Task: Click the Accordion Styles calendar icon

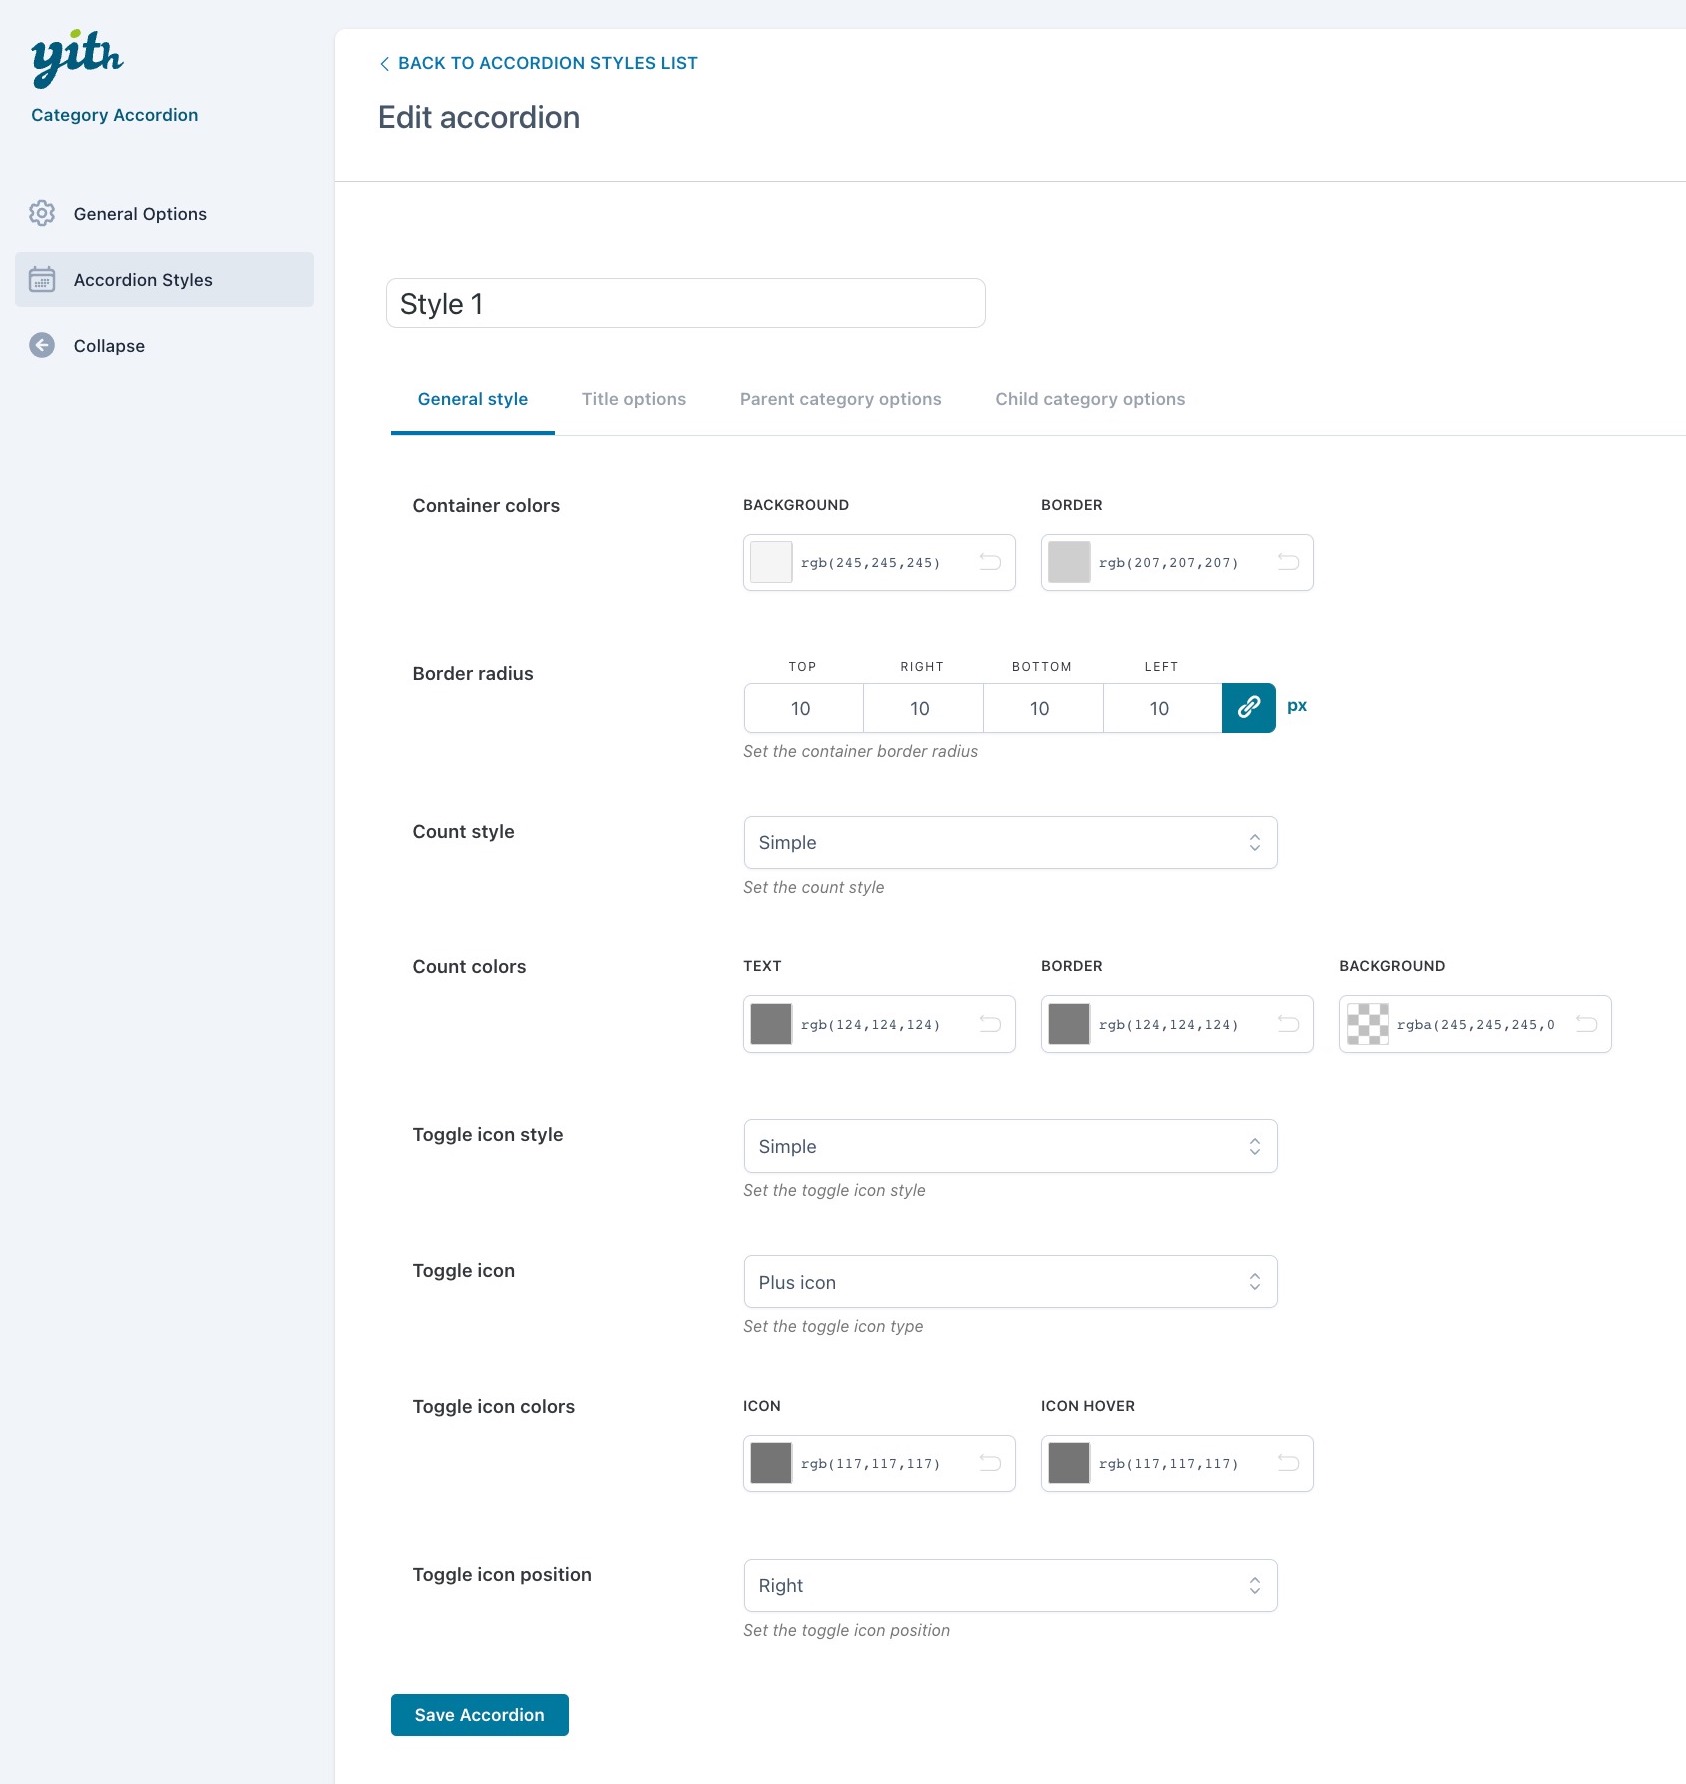Action: 42,280
